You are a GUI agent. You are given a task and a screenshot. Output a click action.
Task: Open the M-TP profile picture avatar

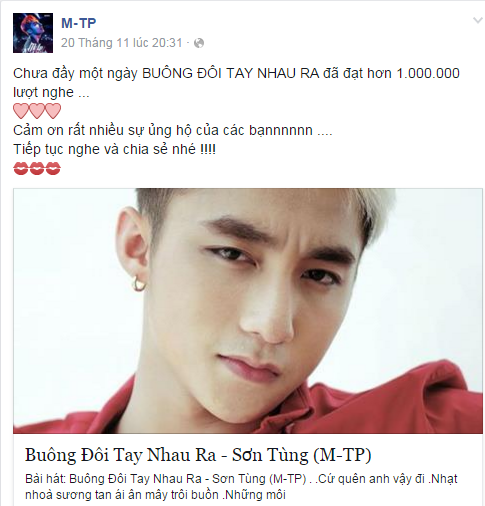tap(33, 33)
